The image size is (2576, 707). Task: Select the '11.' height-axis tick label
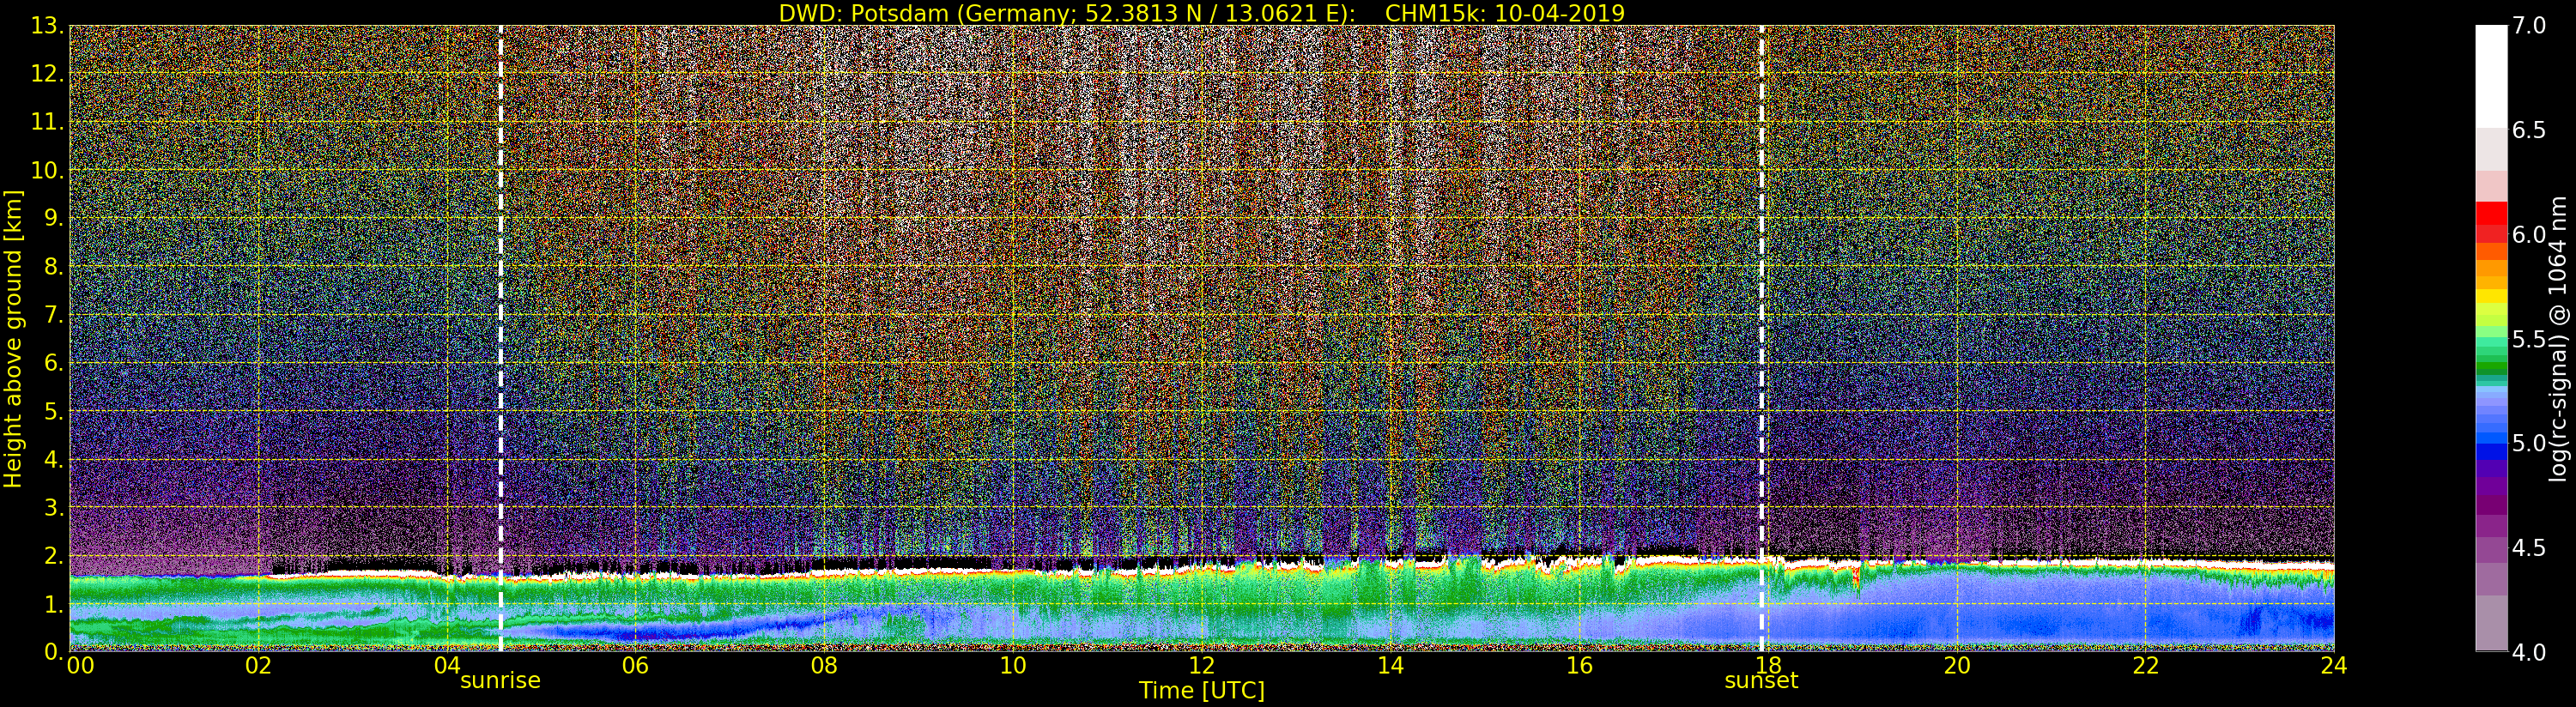pyautogui.click(x=48, y=122)
